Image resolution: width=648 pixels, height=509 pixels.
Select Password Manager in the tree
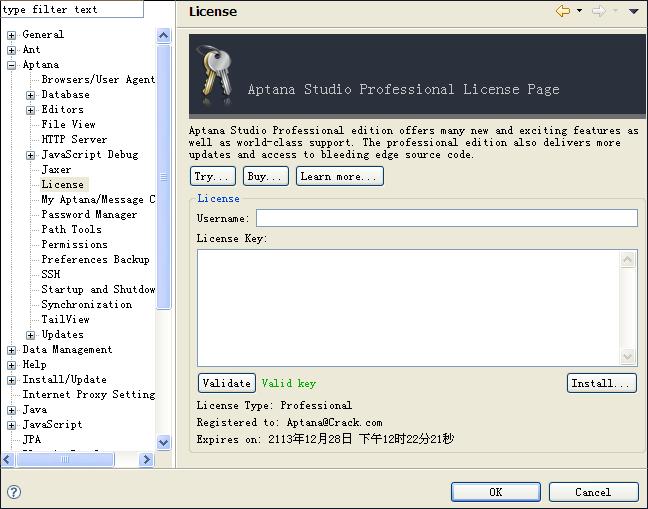click(89, 214)
